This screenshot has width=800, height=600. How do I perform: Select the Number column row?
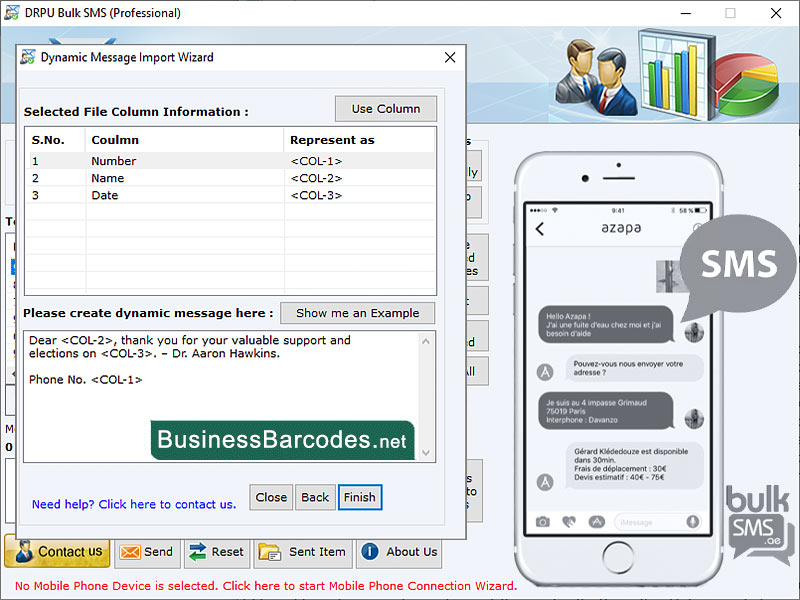pos(232,161)
